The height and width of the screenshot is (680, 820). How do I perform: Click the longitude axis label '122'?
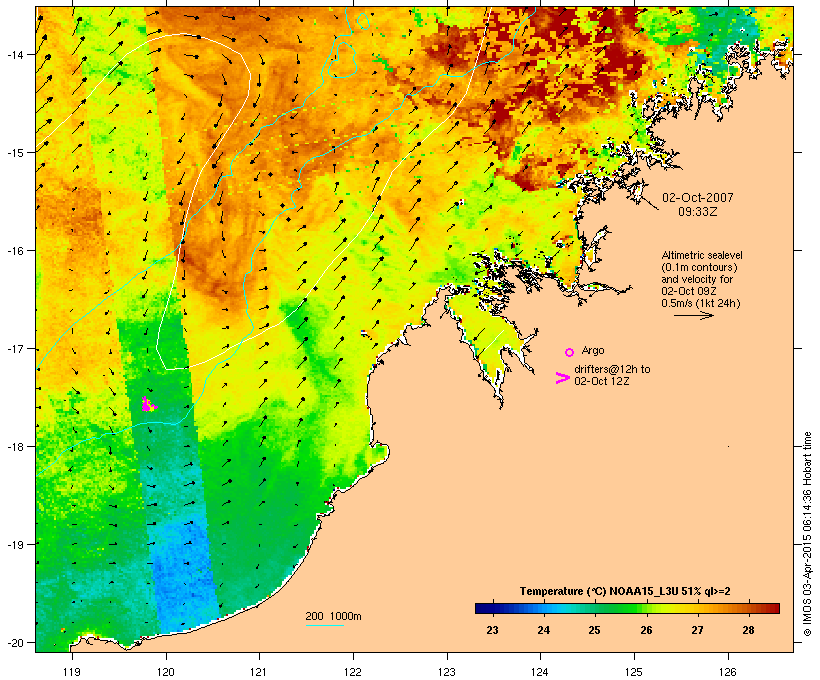pyautogui.click(x=353, y=672)
